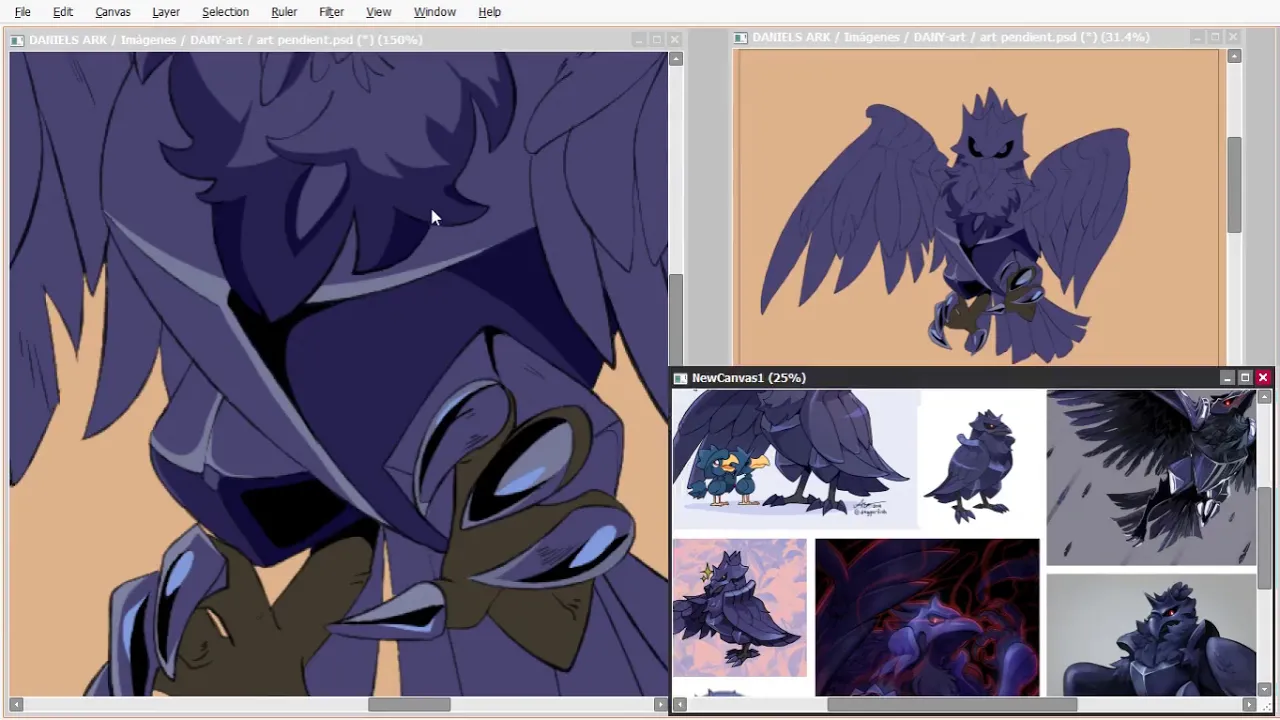This screenshot has height=720, width=1280.
Task: Click the gray background armored bird reference
Action: click(1151, 635)
